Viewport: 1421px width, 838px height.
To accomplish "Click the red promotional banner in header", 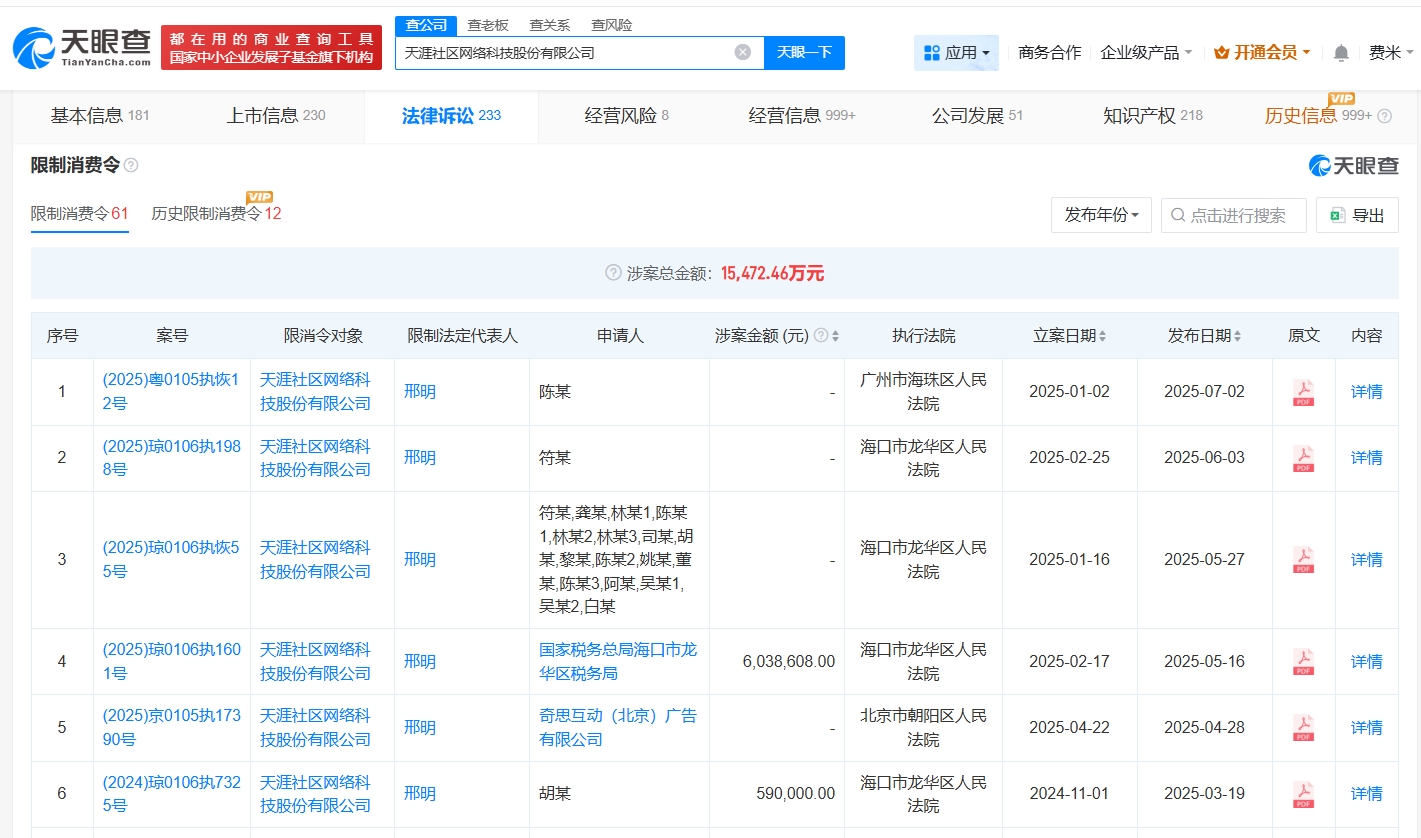I will tap(271, 48).
